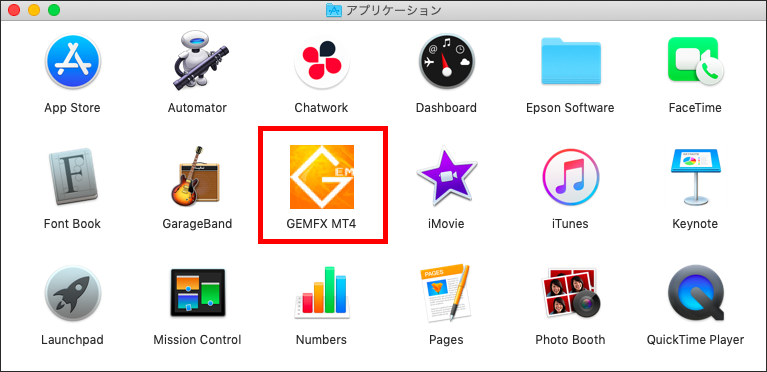Click the アプリケーション folder title icon
767x372 pixels.
(334, 10)
